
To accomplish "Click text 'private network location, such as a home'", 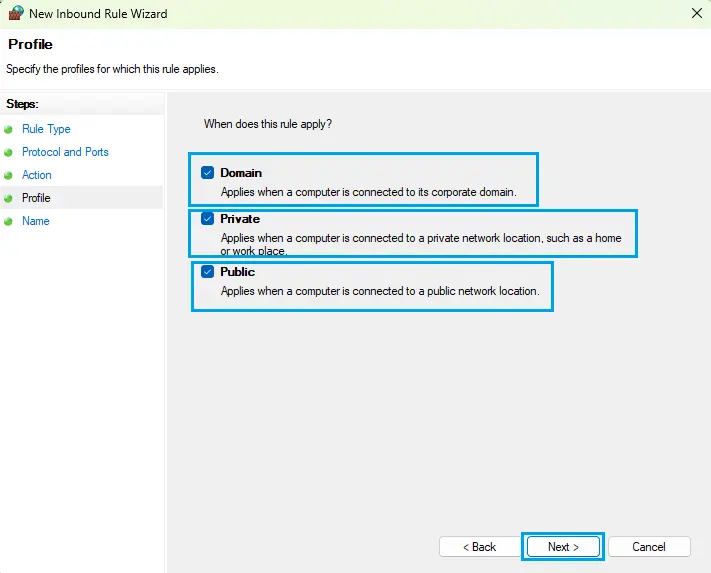I will (x=524, y=238).
